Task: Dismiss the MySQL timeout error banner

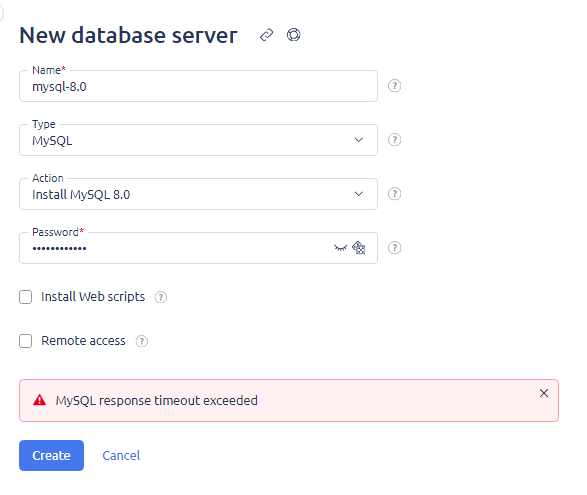Action: pos(544,393)
